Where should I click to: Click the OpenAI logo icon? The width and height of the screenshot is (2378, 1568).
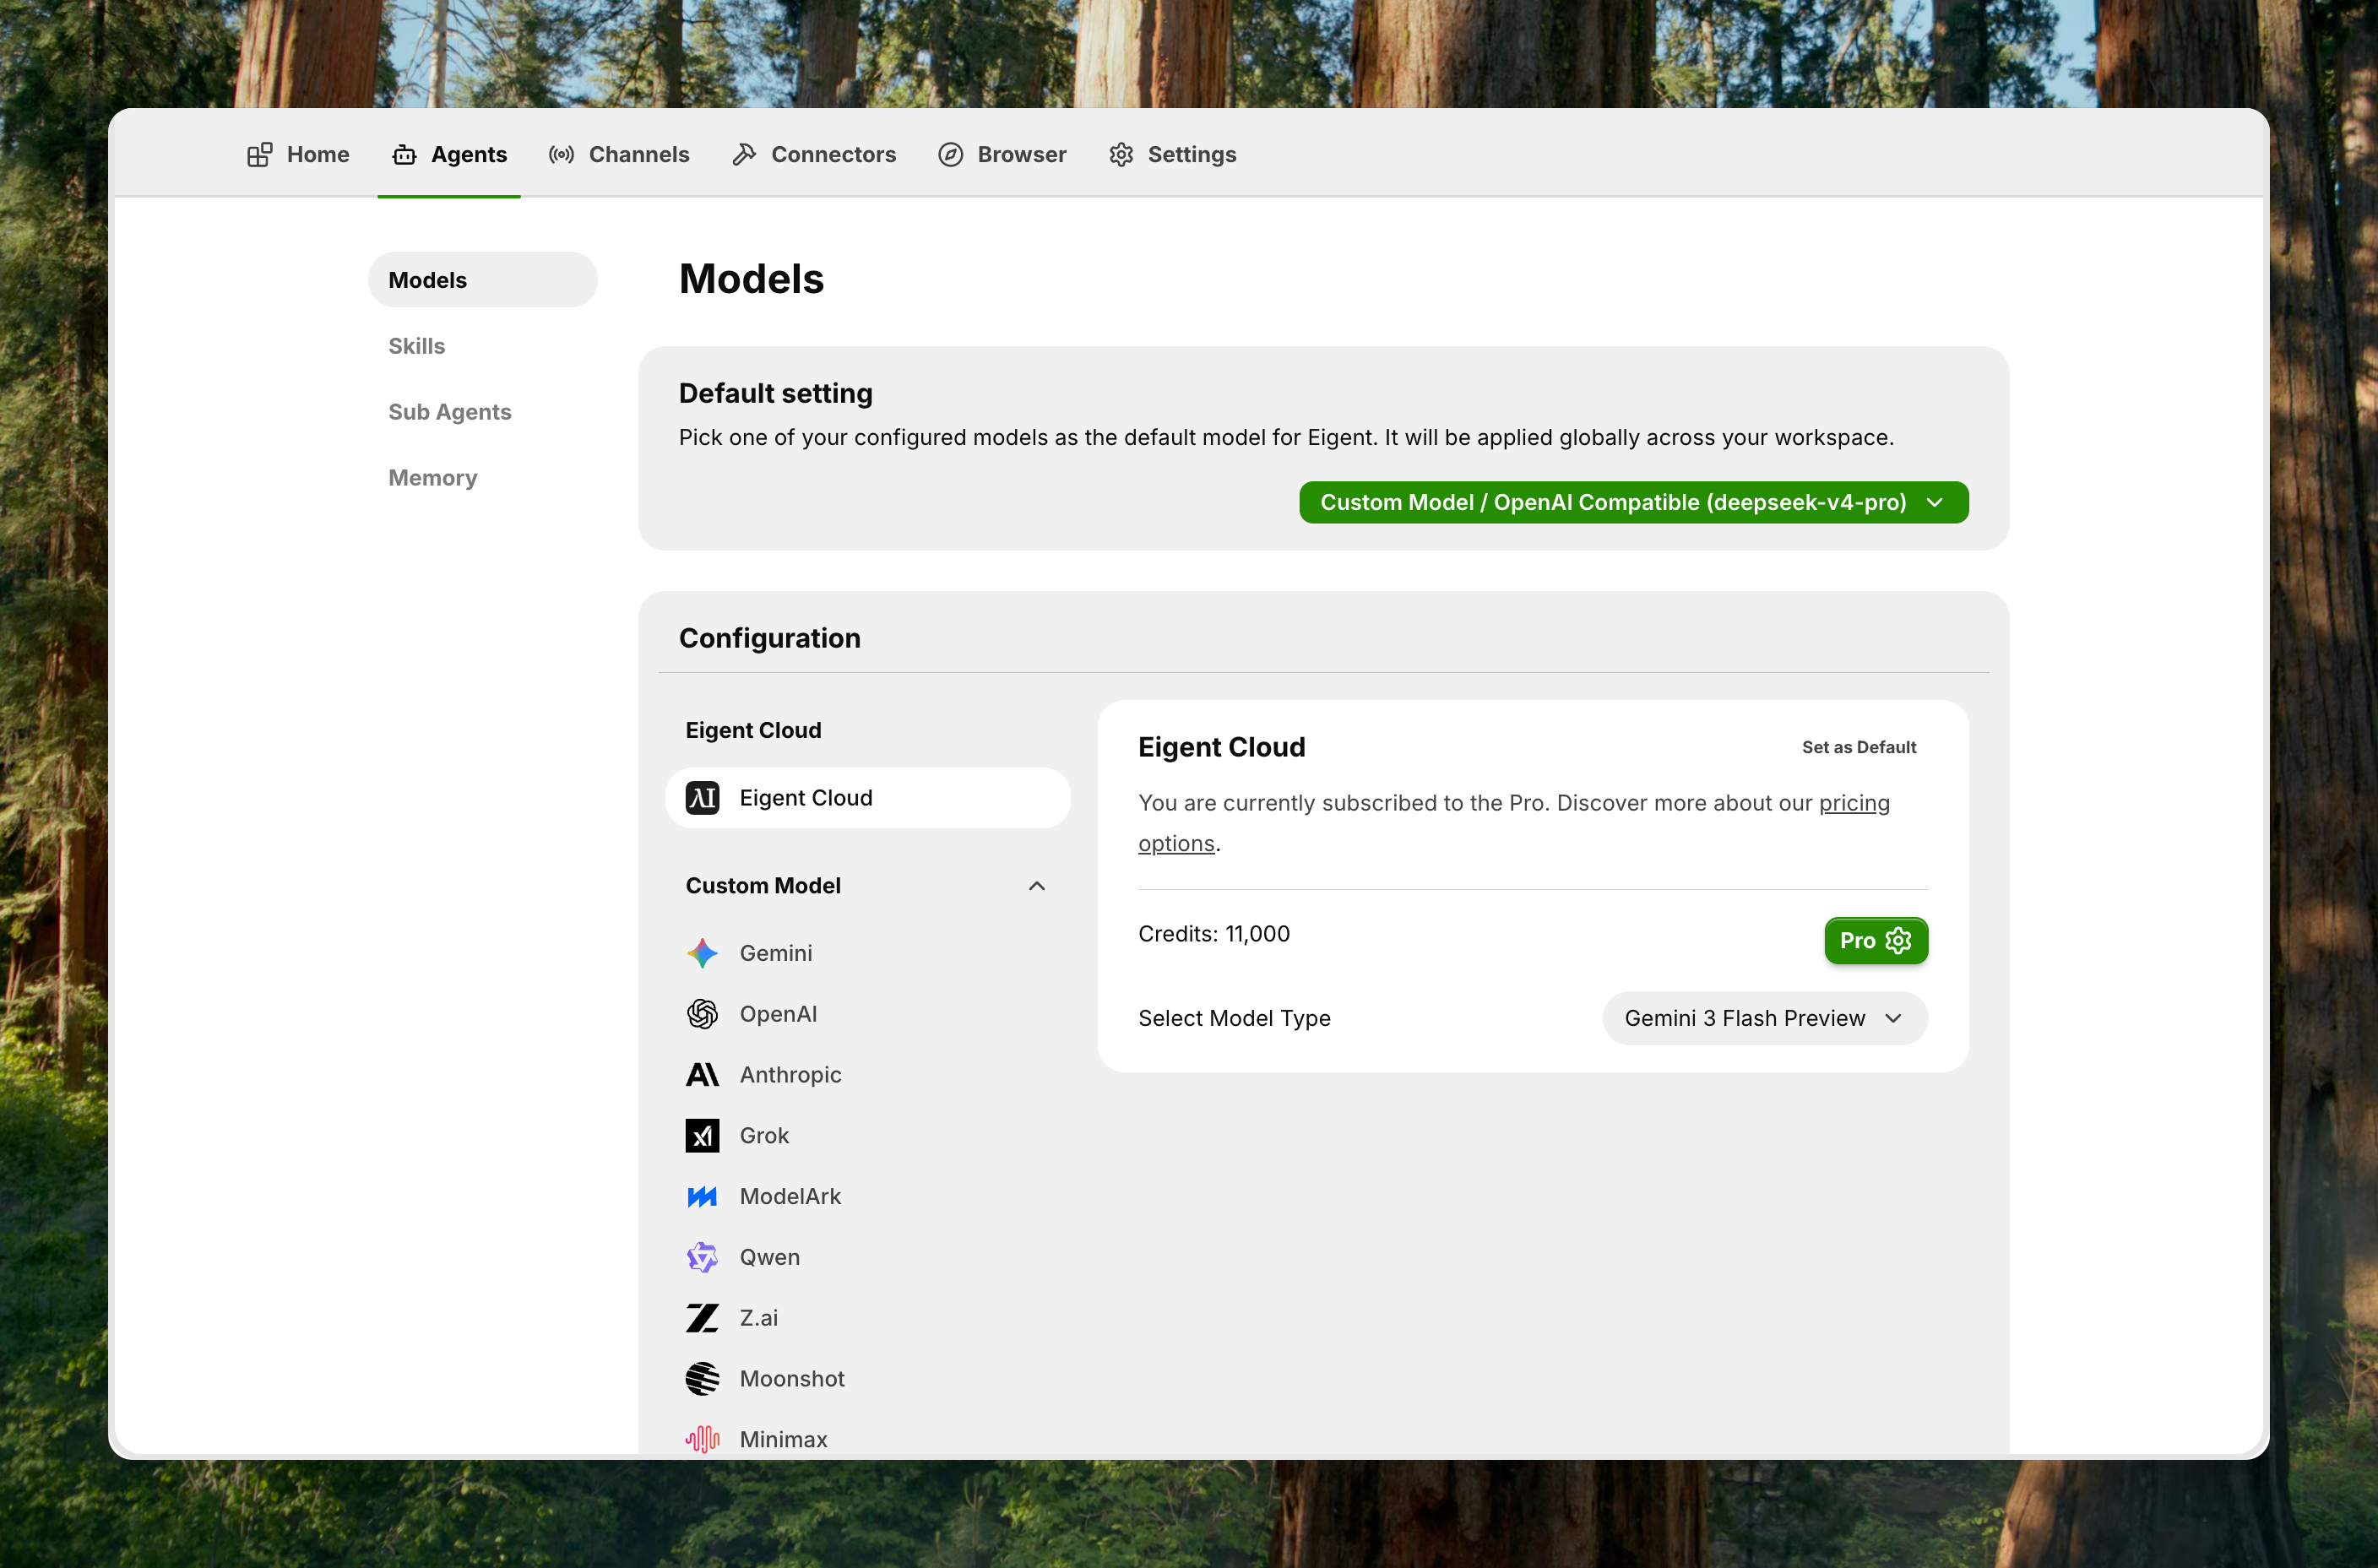tap(702, 1014)
